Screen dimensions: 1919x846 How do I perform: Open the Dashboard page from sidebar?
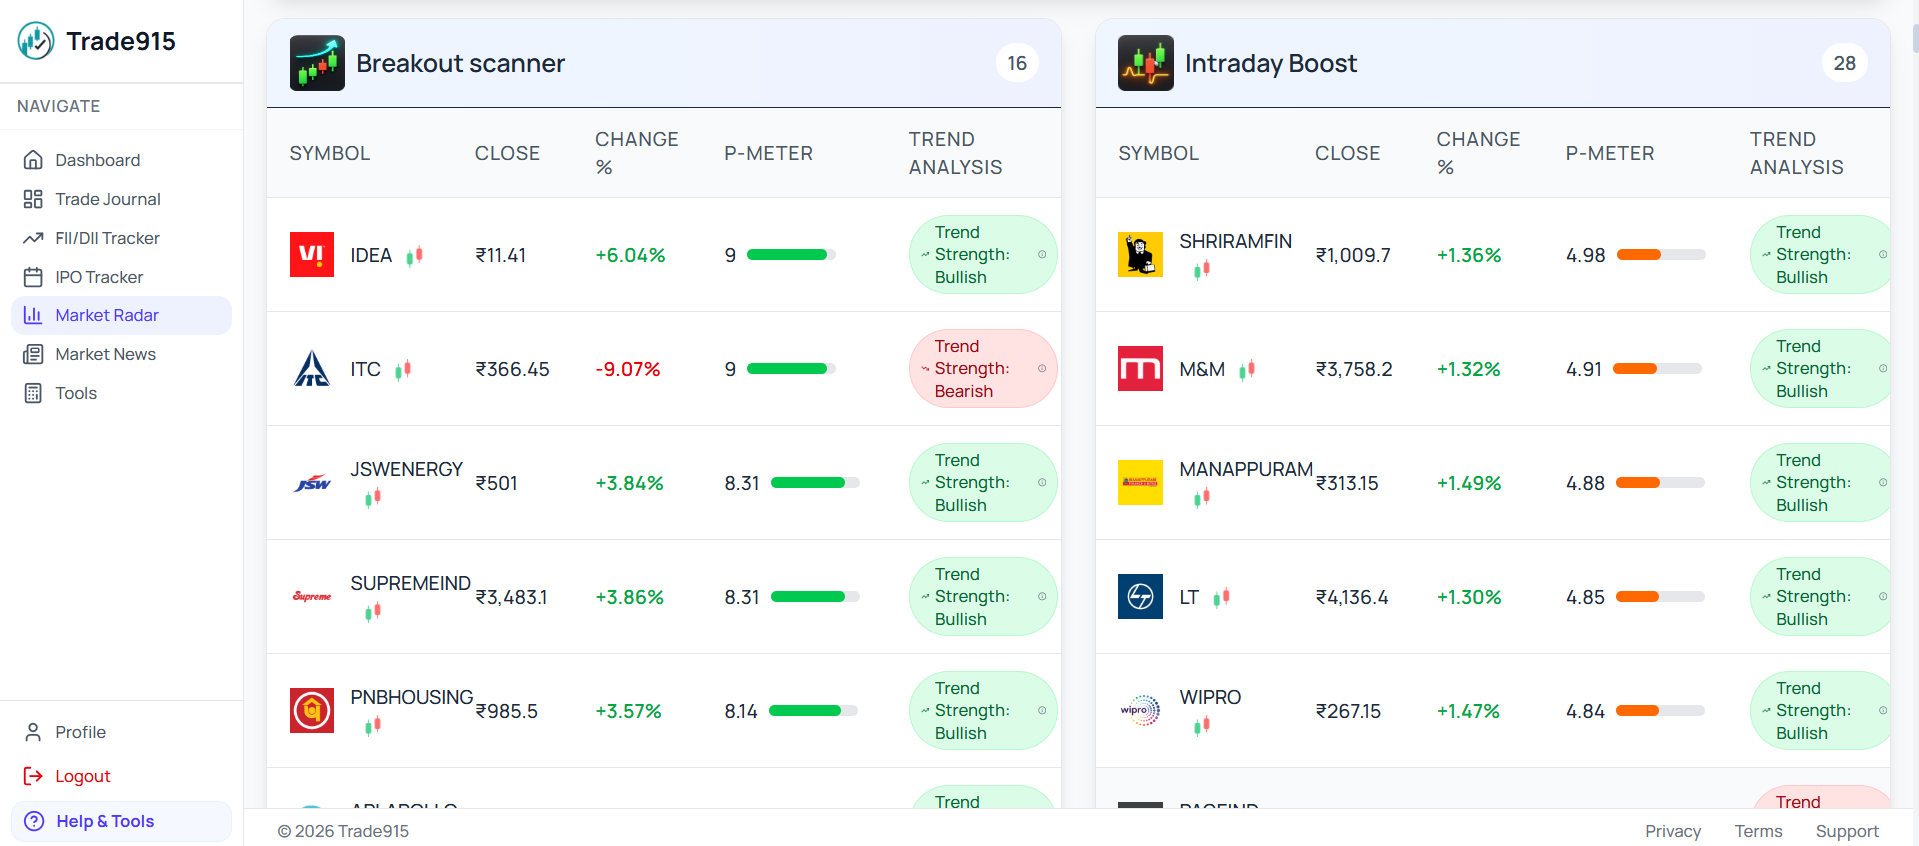pos(97,160)
